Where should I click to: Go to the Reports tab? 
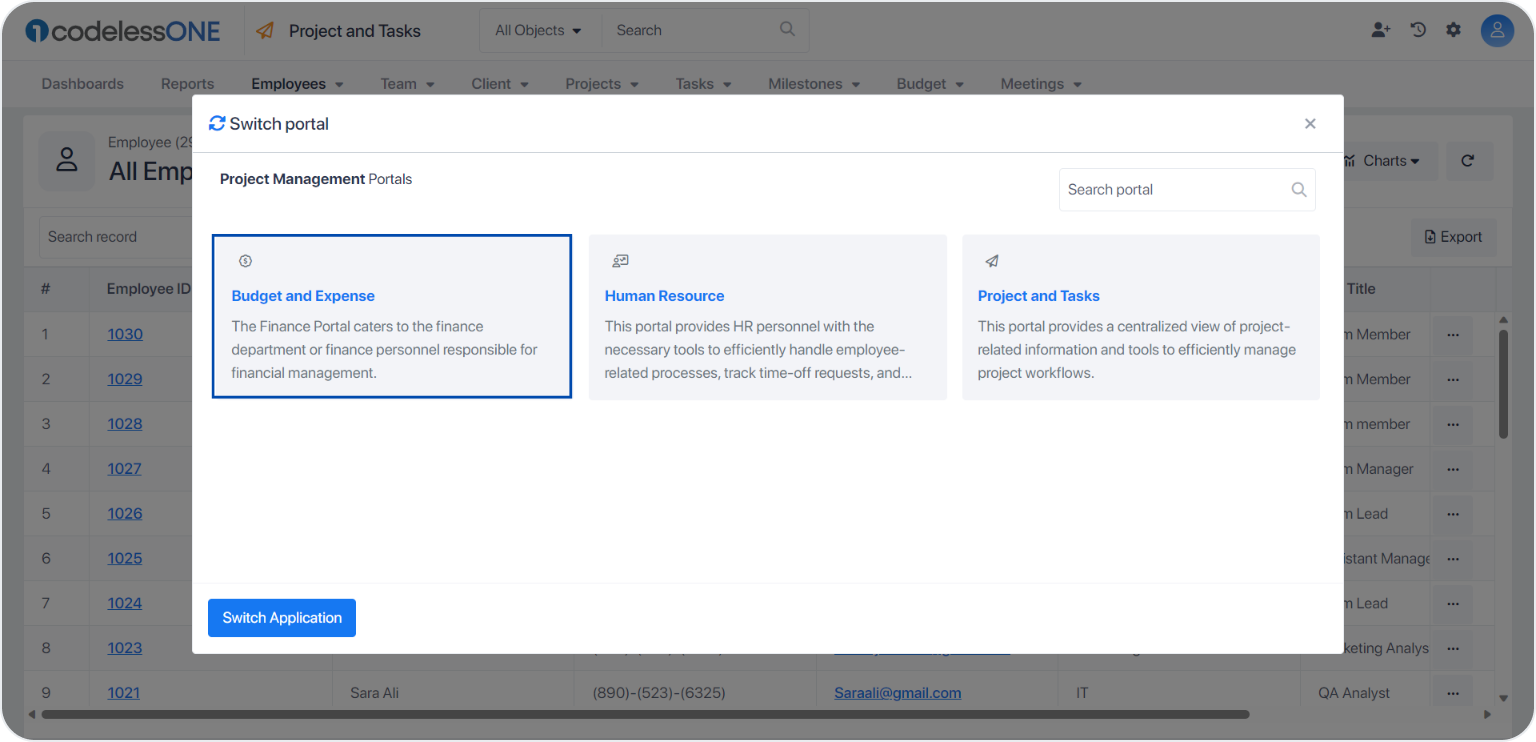tap(188, 84)
